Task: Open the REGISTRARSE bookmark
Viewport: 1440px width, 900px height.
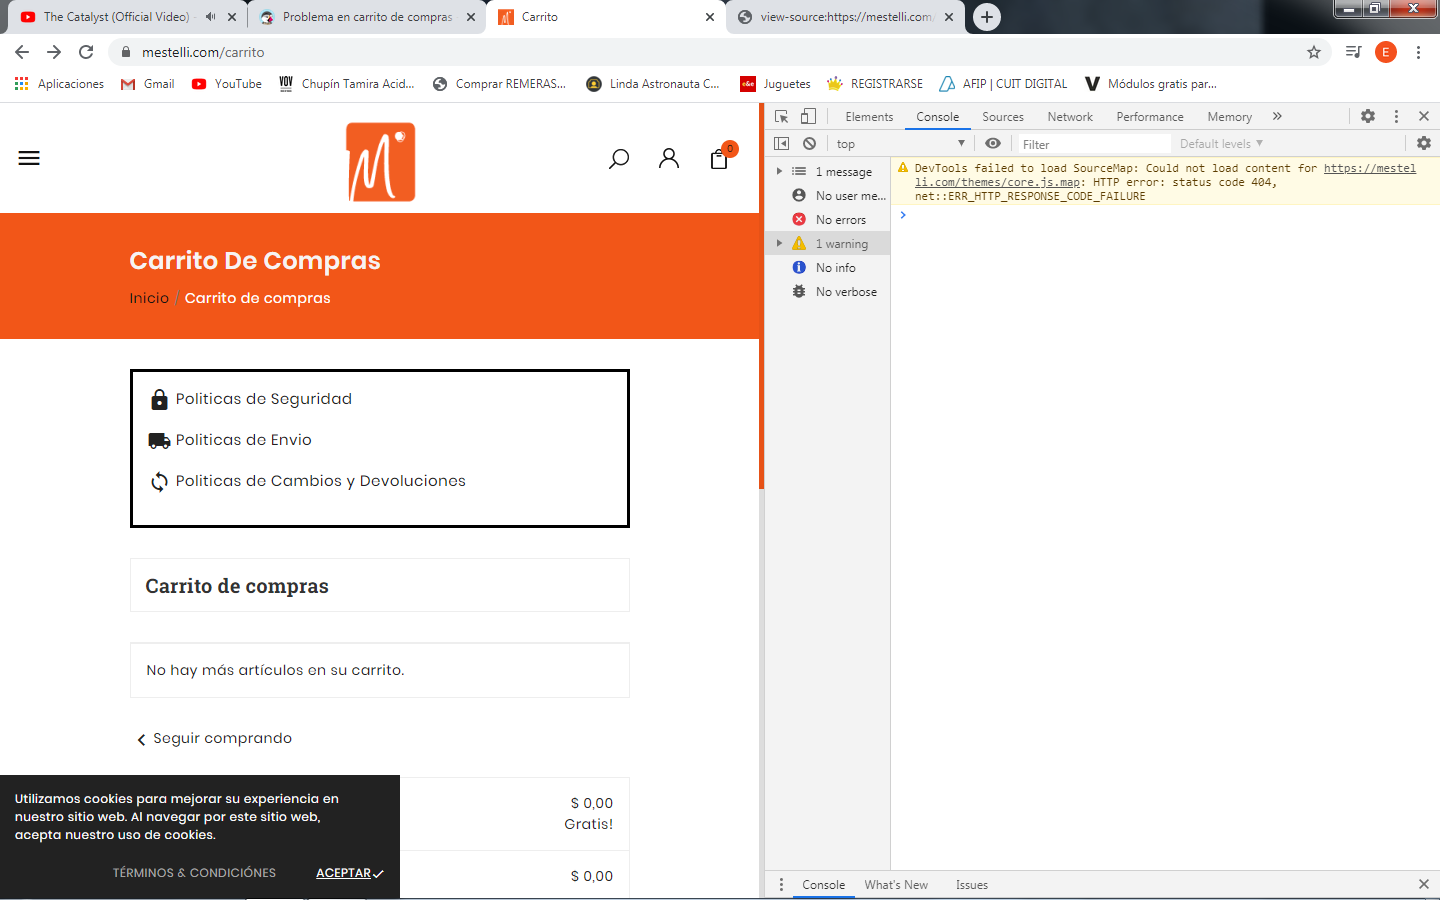Action: click(x=875, y=84)
